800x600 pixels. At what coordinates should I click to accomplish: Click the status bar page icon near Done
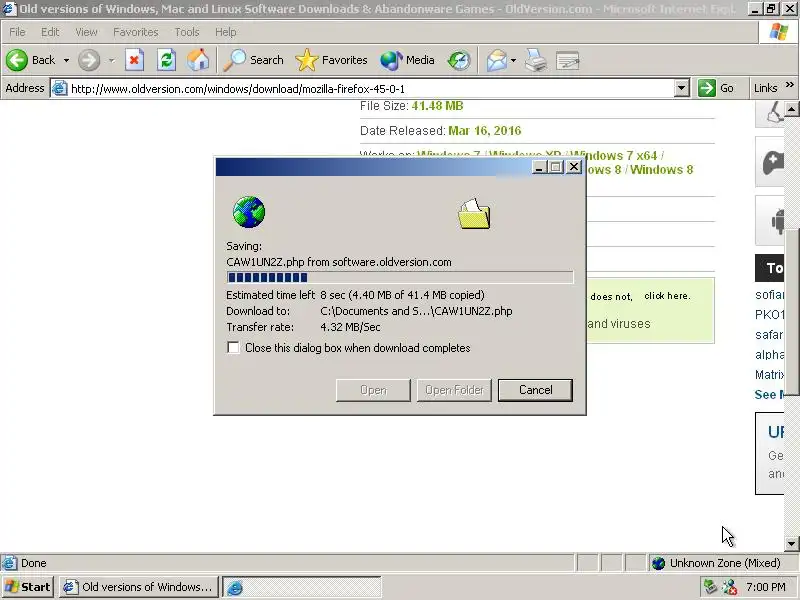pos(9,563)
